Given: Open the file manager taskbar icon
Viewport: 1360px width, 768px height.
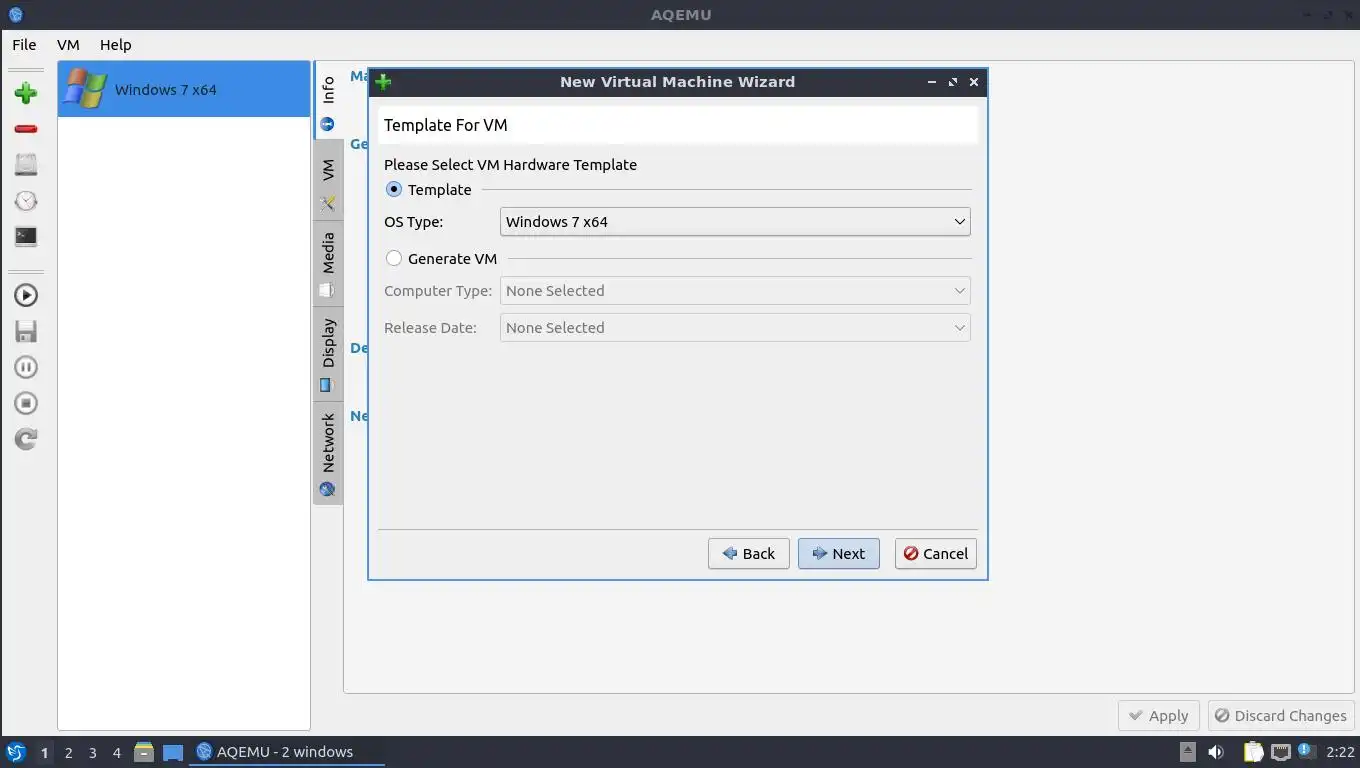Looking at the screenshot, I should (144, 752).
